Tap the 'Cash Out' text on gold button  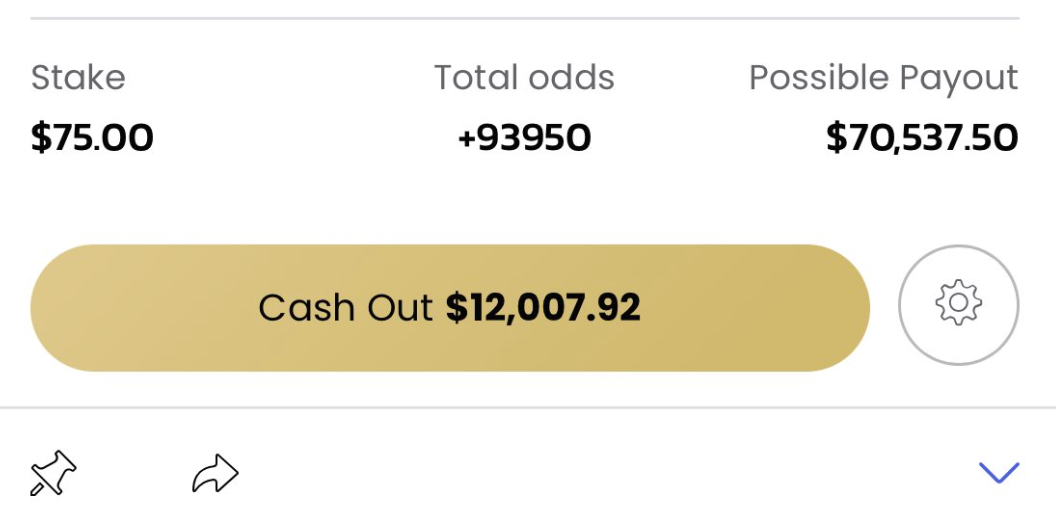[x=345, y=308]
